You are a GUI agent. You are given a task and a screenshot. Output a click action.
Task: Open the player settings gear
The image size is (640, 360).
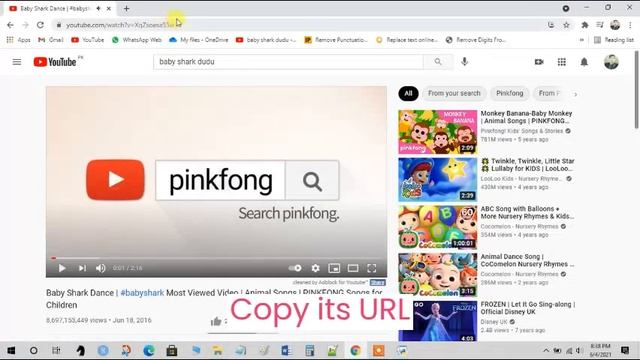point(315,268)
